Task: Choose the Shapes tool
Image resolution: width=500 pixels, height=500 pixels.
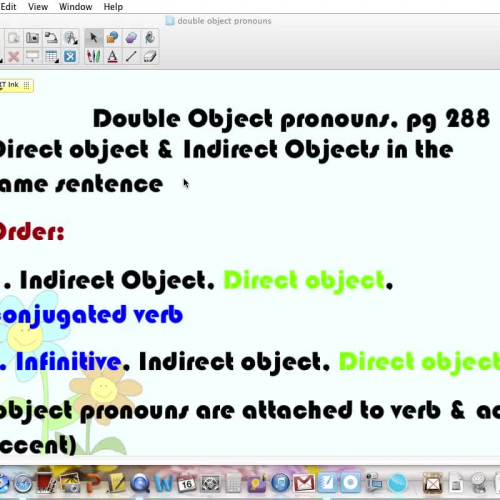Action: [x=112, y=38]
